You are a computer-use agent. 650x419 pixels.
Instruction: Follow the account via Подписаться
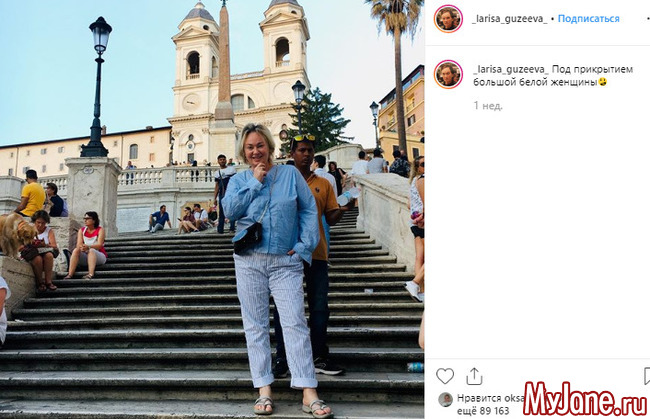pos(588,19)
